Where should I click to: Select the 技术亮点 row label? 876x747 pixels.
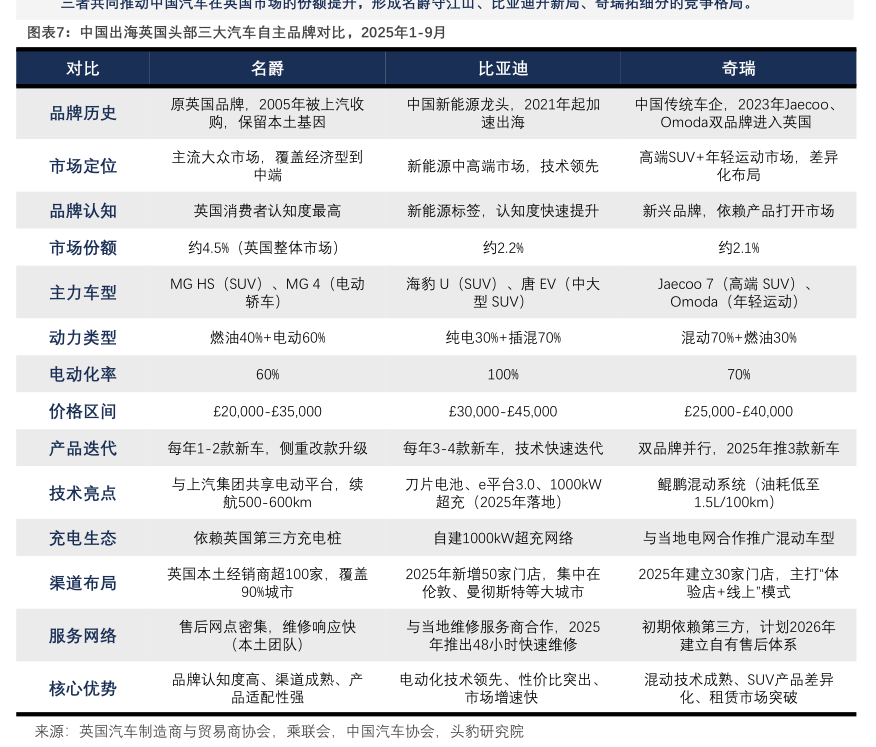pyautogui.click(x=83, y=493)
